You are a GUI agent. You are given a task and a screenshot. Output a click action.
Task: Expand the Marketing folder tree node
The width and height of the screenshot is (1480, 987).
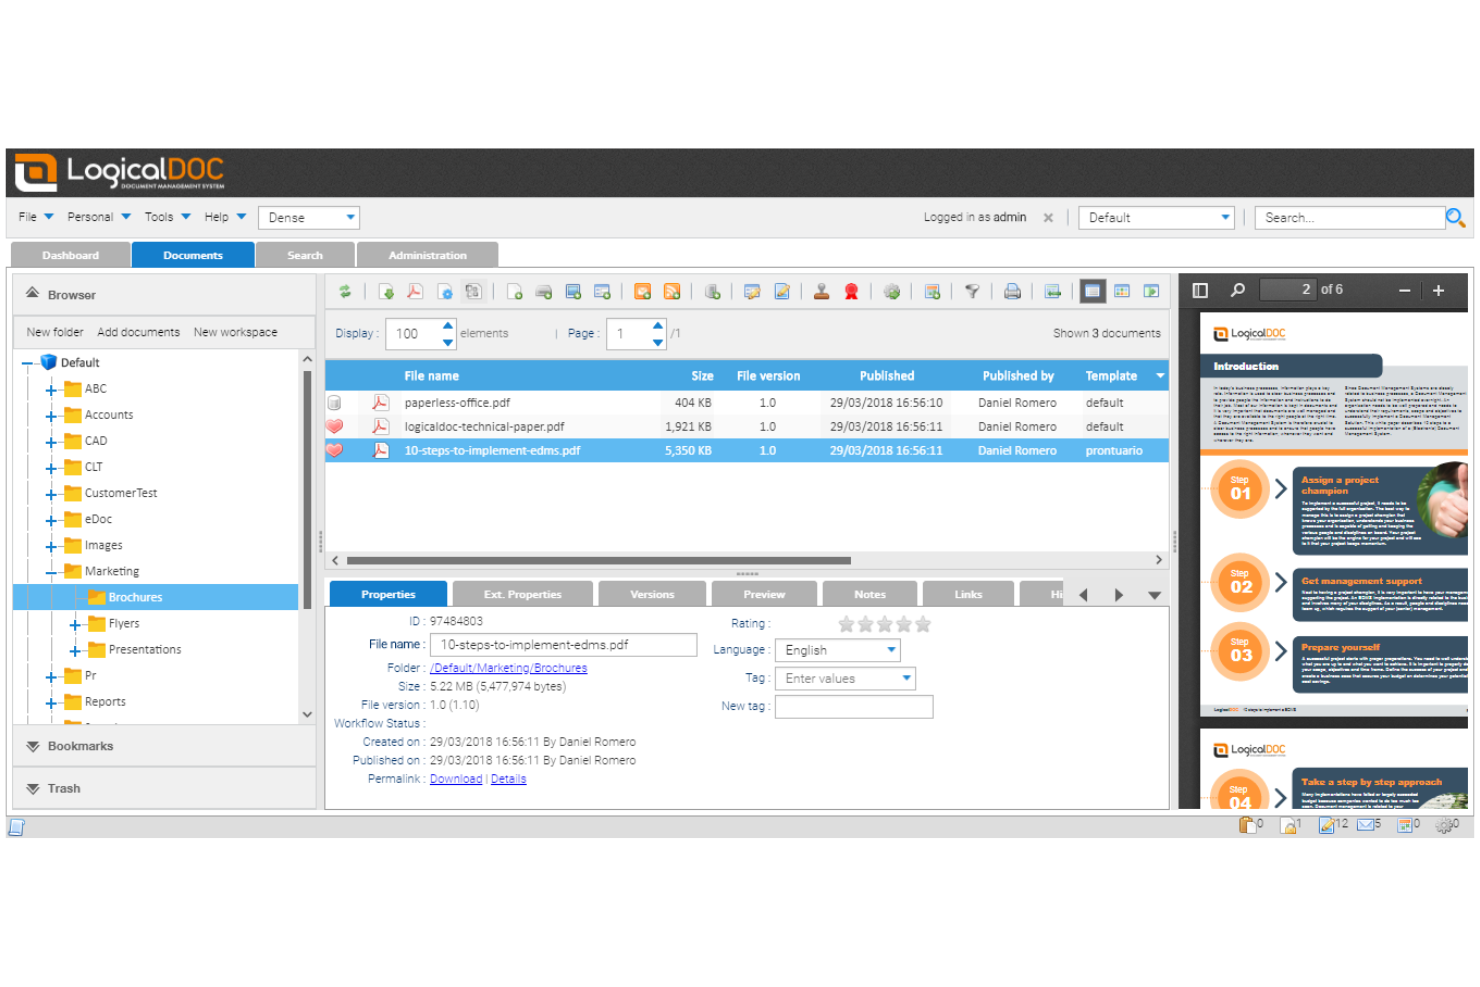pos(53,571)
